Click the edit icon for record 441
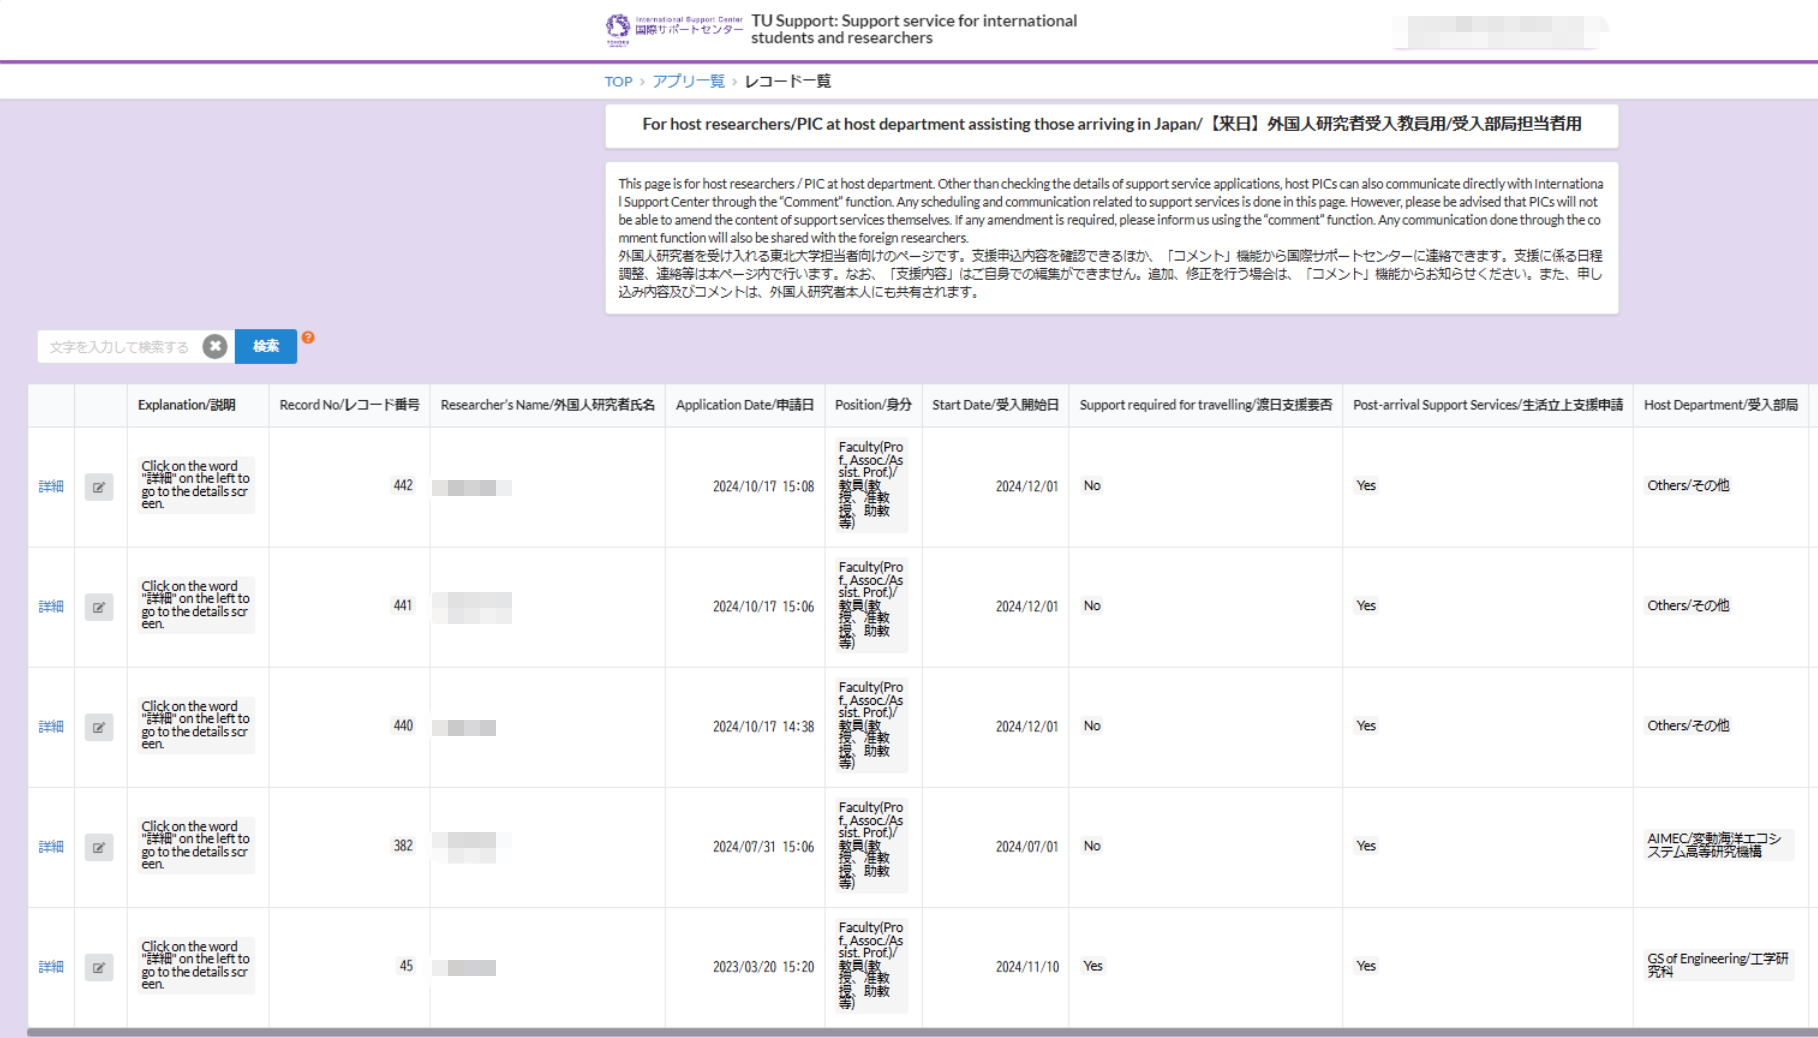The image size is (1818, 1038). [x=99, y=607]
